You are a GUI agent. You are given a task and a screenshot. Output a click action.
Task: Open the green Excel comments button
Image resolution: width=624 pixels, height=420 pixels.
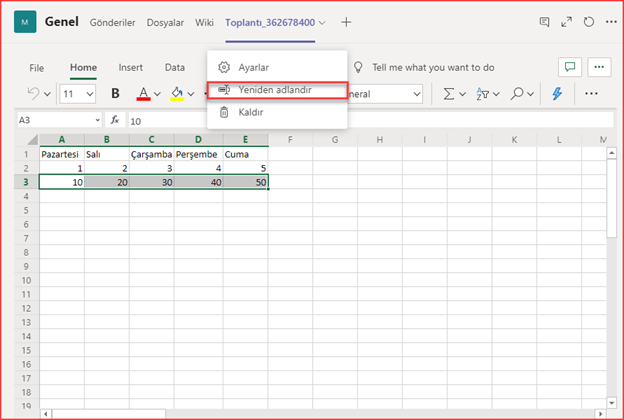pos(570,67)
